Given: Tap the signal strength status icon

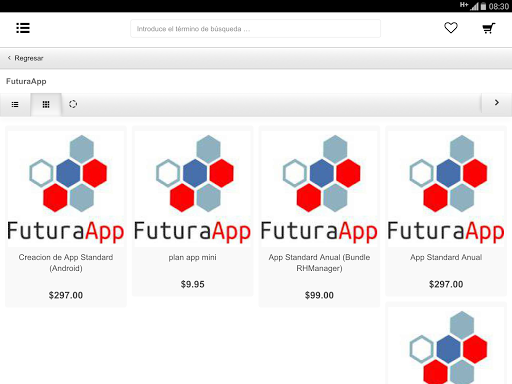Looking at the screenshot, I should 474,6.
